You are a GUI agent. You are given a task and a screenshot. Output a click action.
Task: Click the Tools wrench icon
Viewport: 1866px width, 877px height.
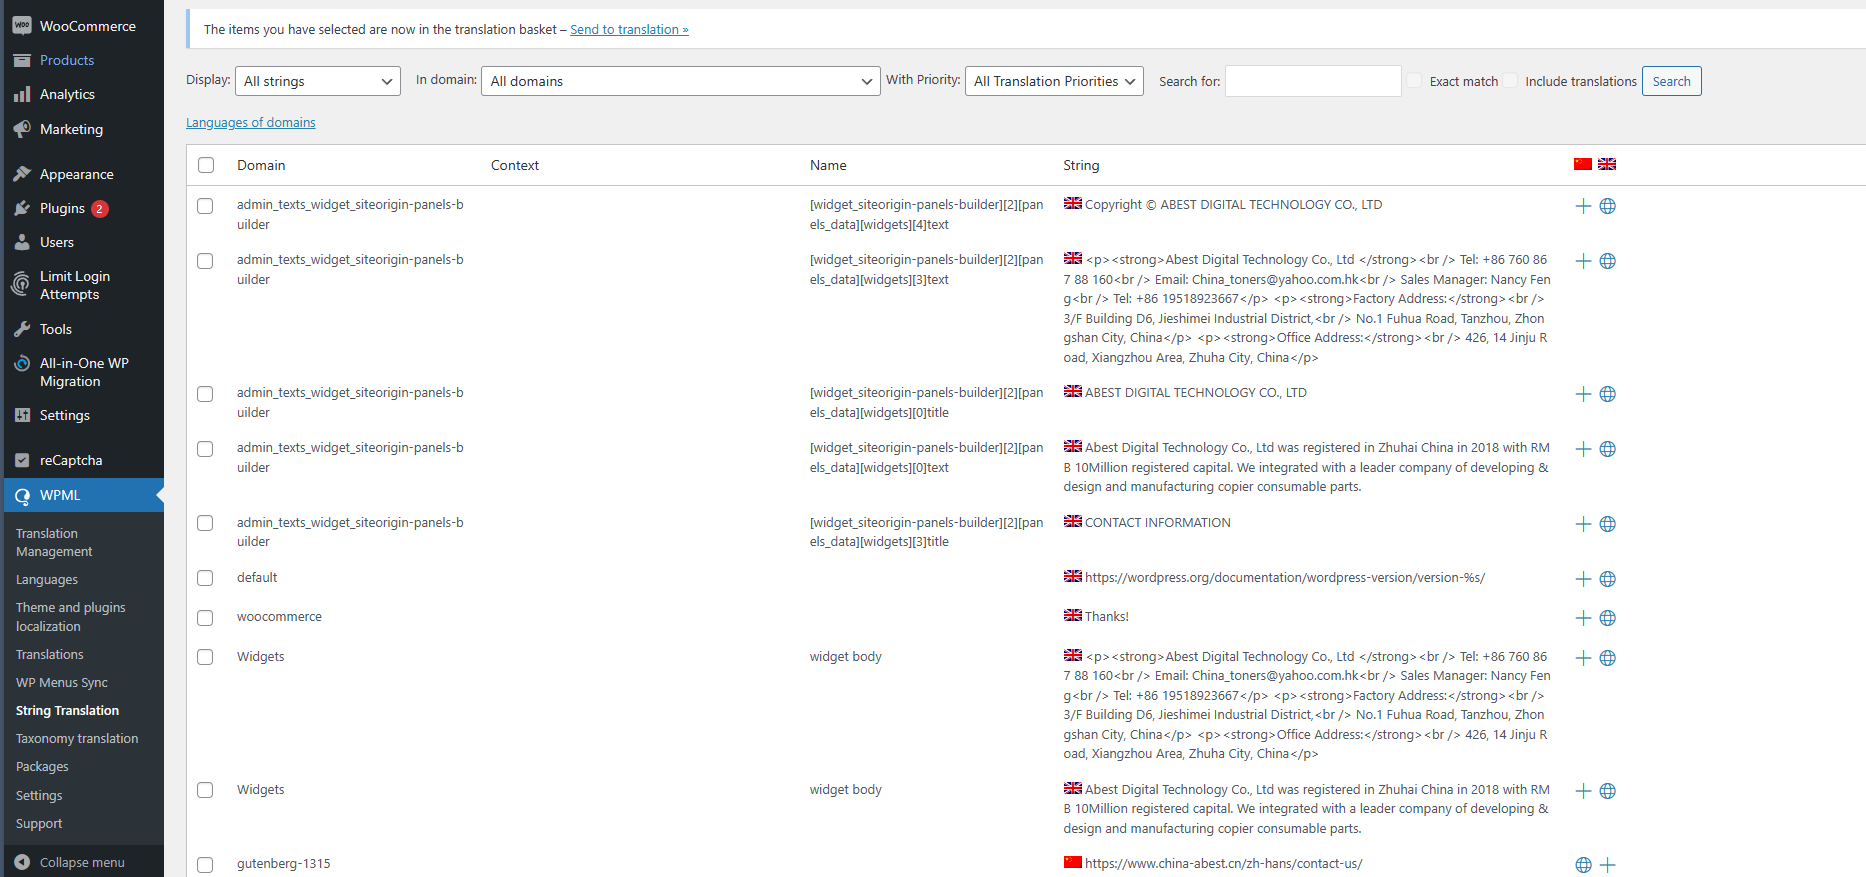(22, 329)
